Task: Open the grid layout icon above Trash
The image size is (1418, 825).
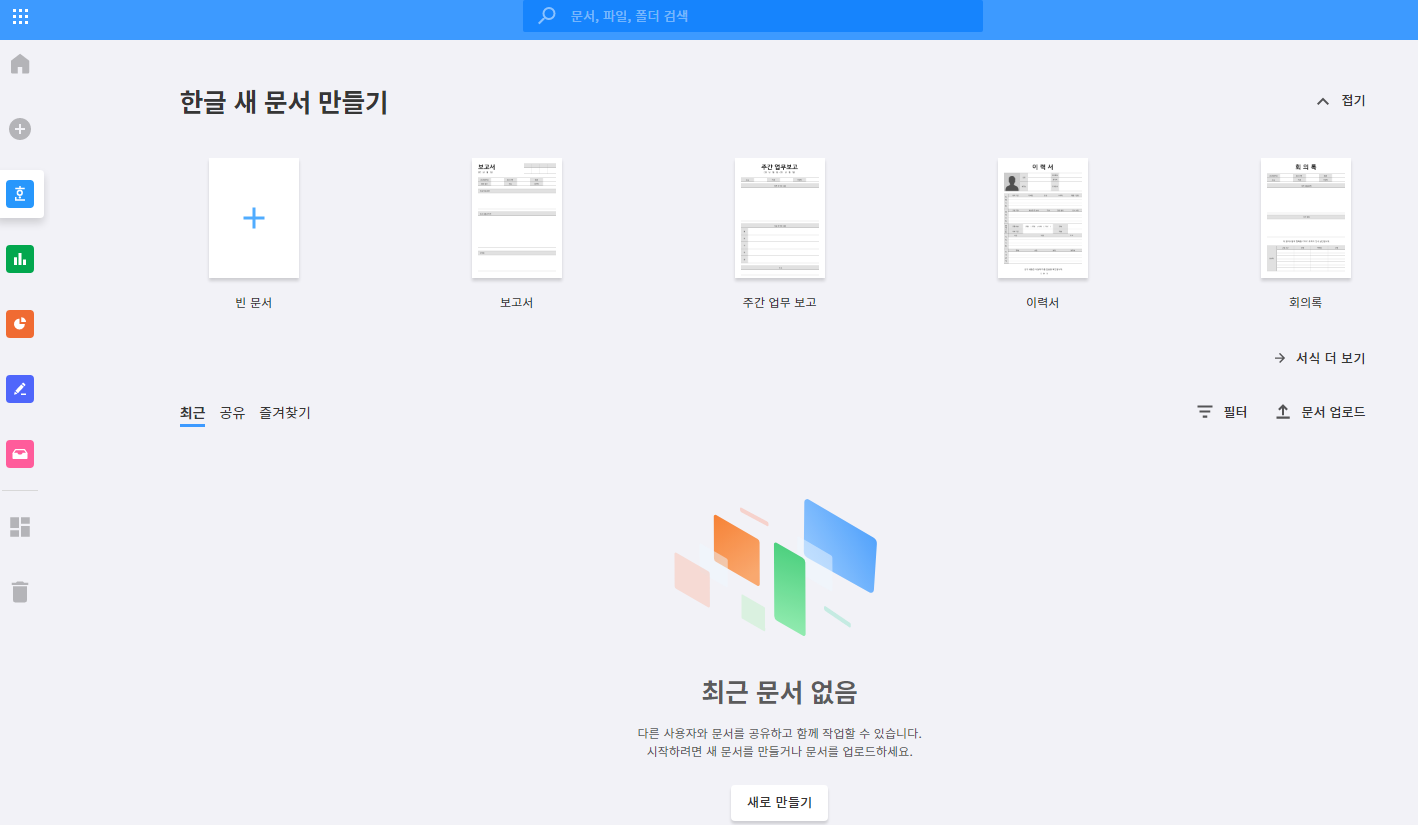Action: 20,526
